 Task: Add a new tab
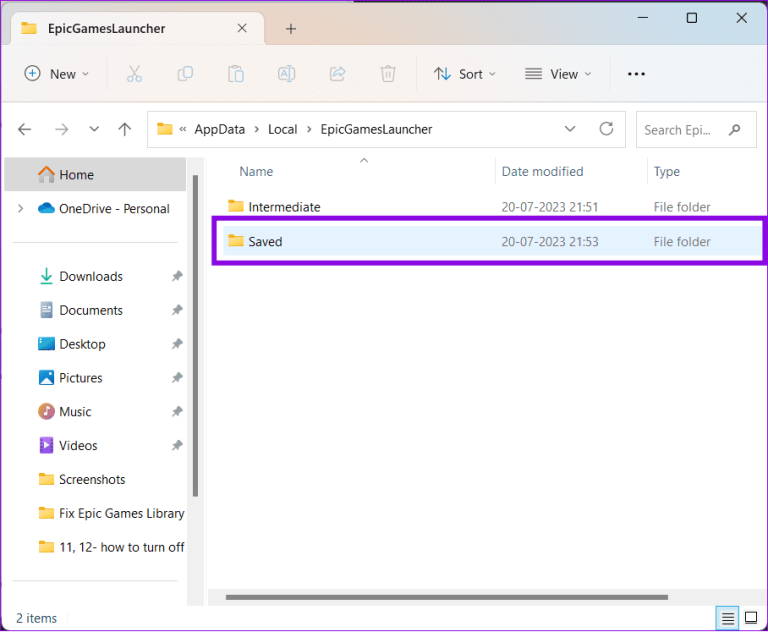(x=291, y=29)
